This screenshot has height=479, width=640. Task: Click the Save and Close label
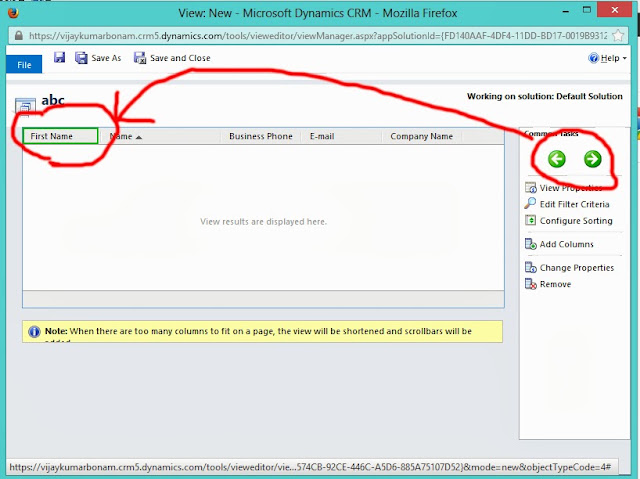pos(180,58)
